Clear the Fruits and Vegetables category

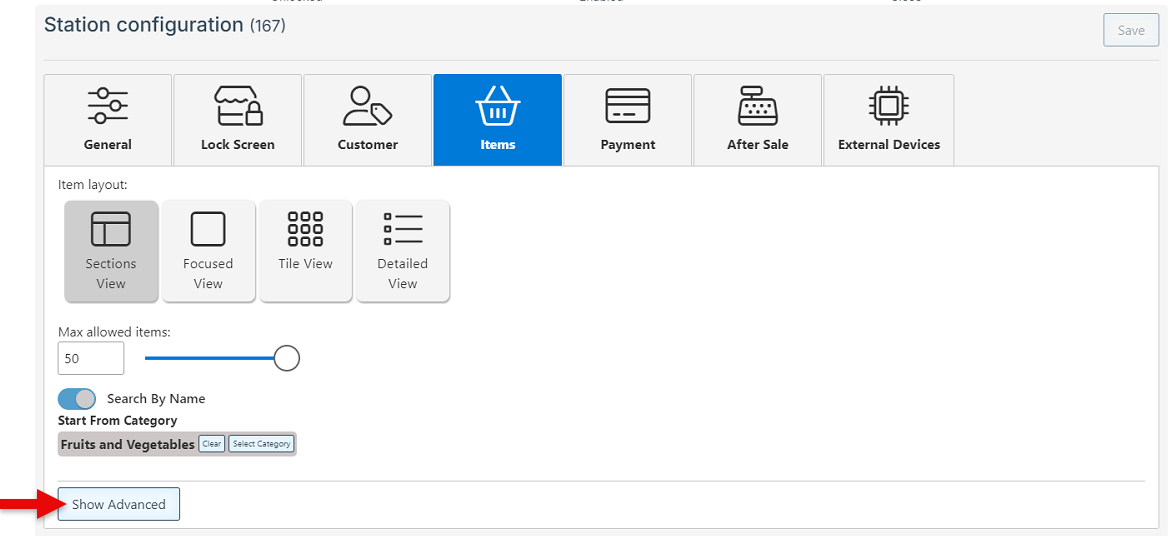(x=211, y=444)
